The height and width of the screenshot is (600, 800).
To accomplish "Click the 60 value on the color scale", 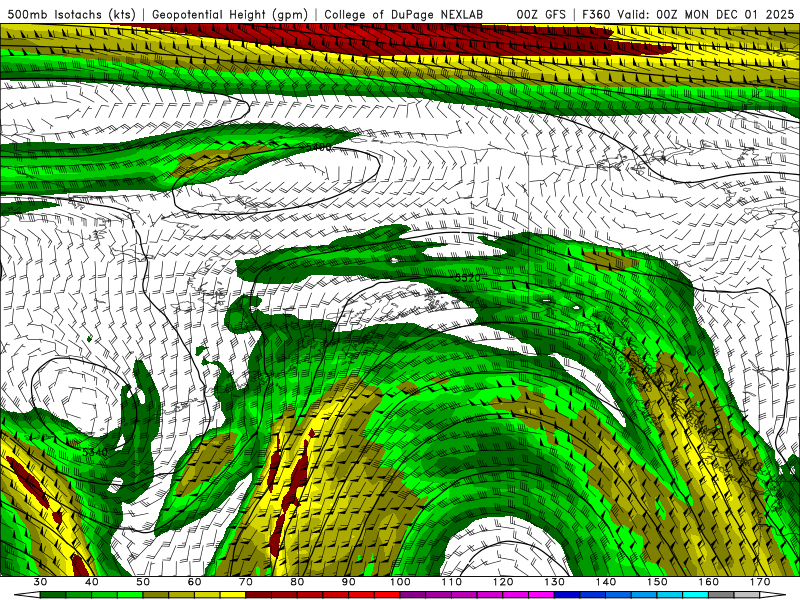I will coord(194,582).
